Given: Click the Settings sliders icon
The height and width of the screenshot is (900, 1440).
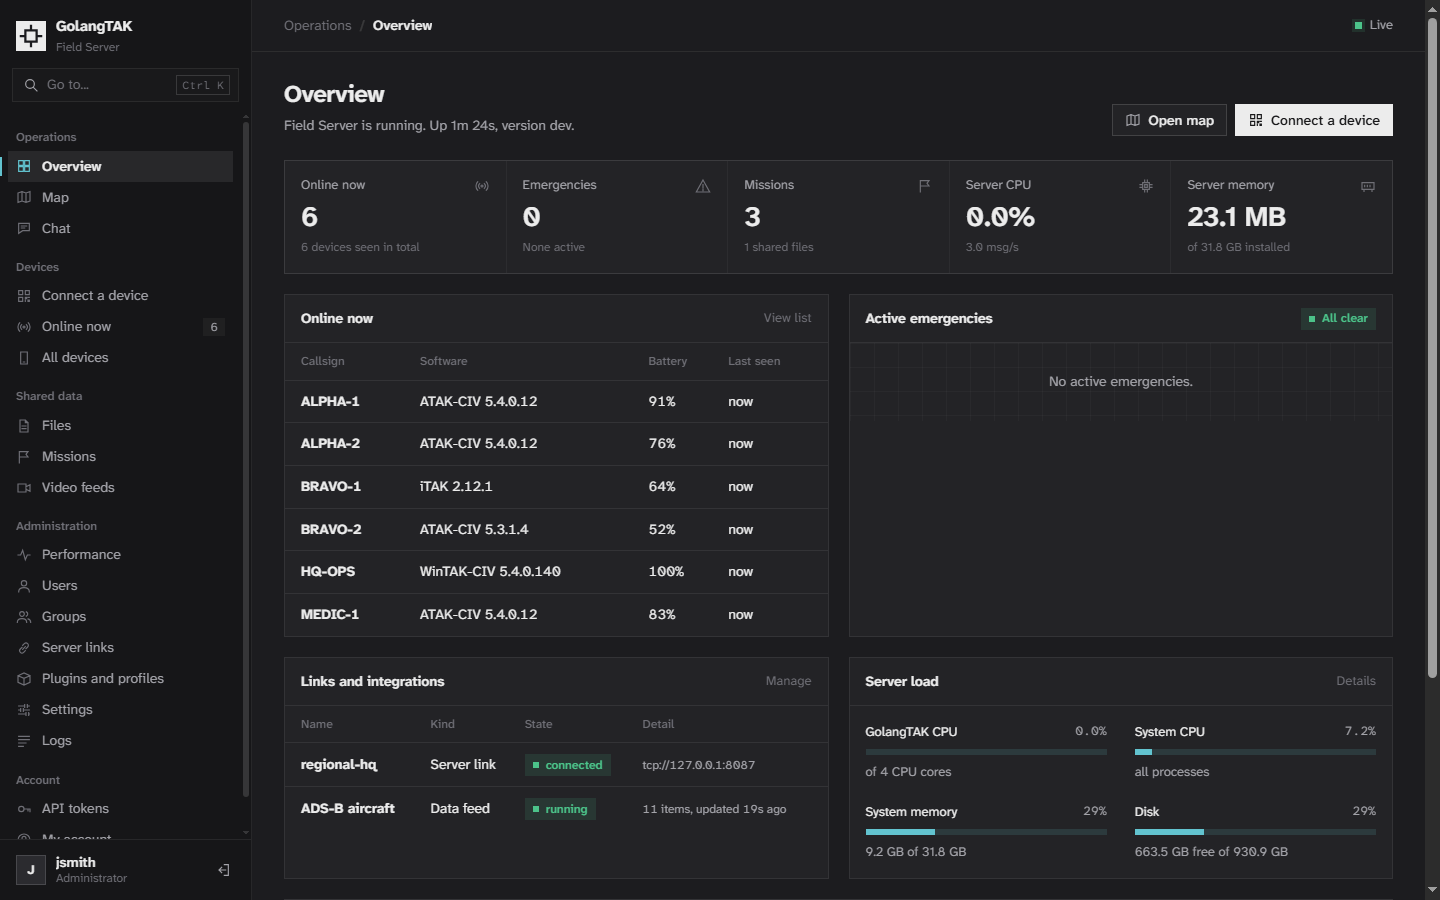Looking at the screenshot, I should pos(24,710).
